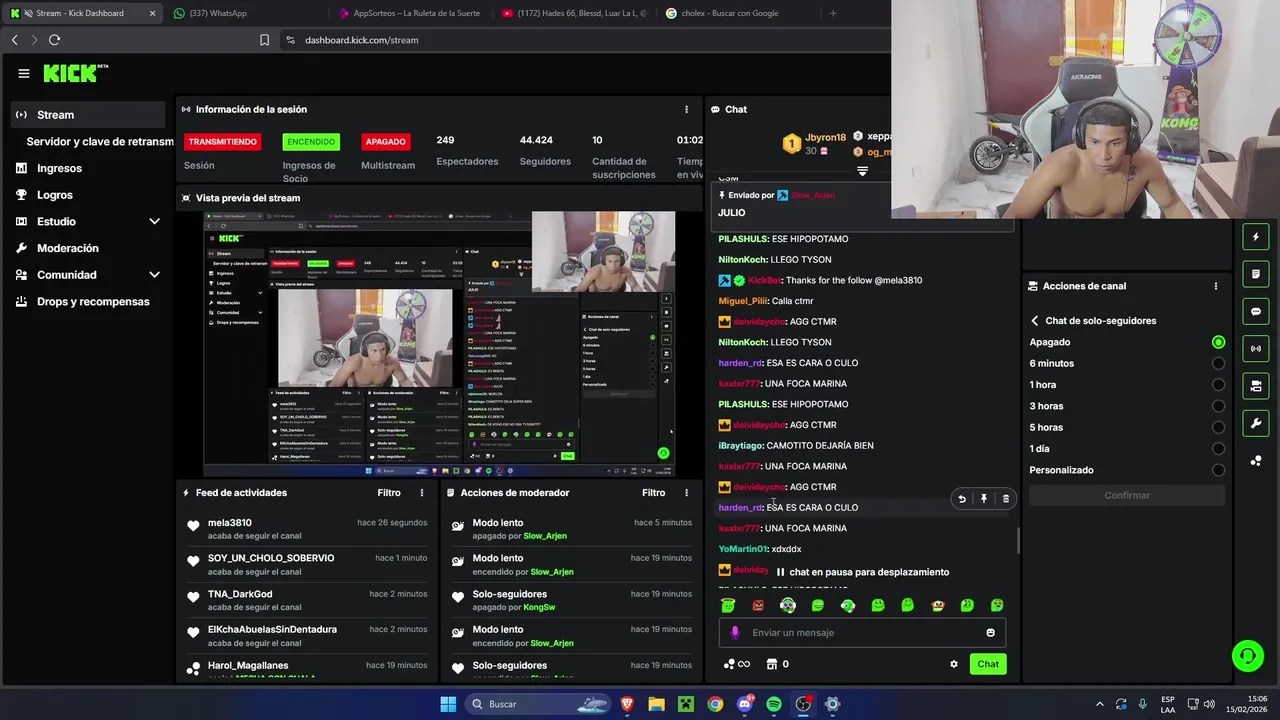Click username mela3810 in activity feed
The height and width of the screenshot is (720, 1280).
(230, 523)
